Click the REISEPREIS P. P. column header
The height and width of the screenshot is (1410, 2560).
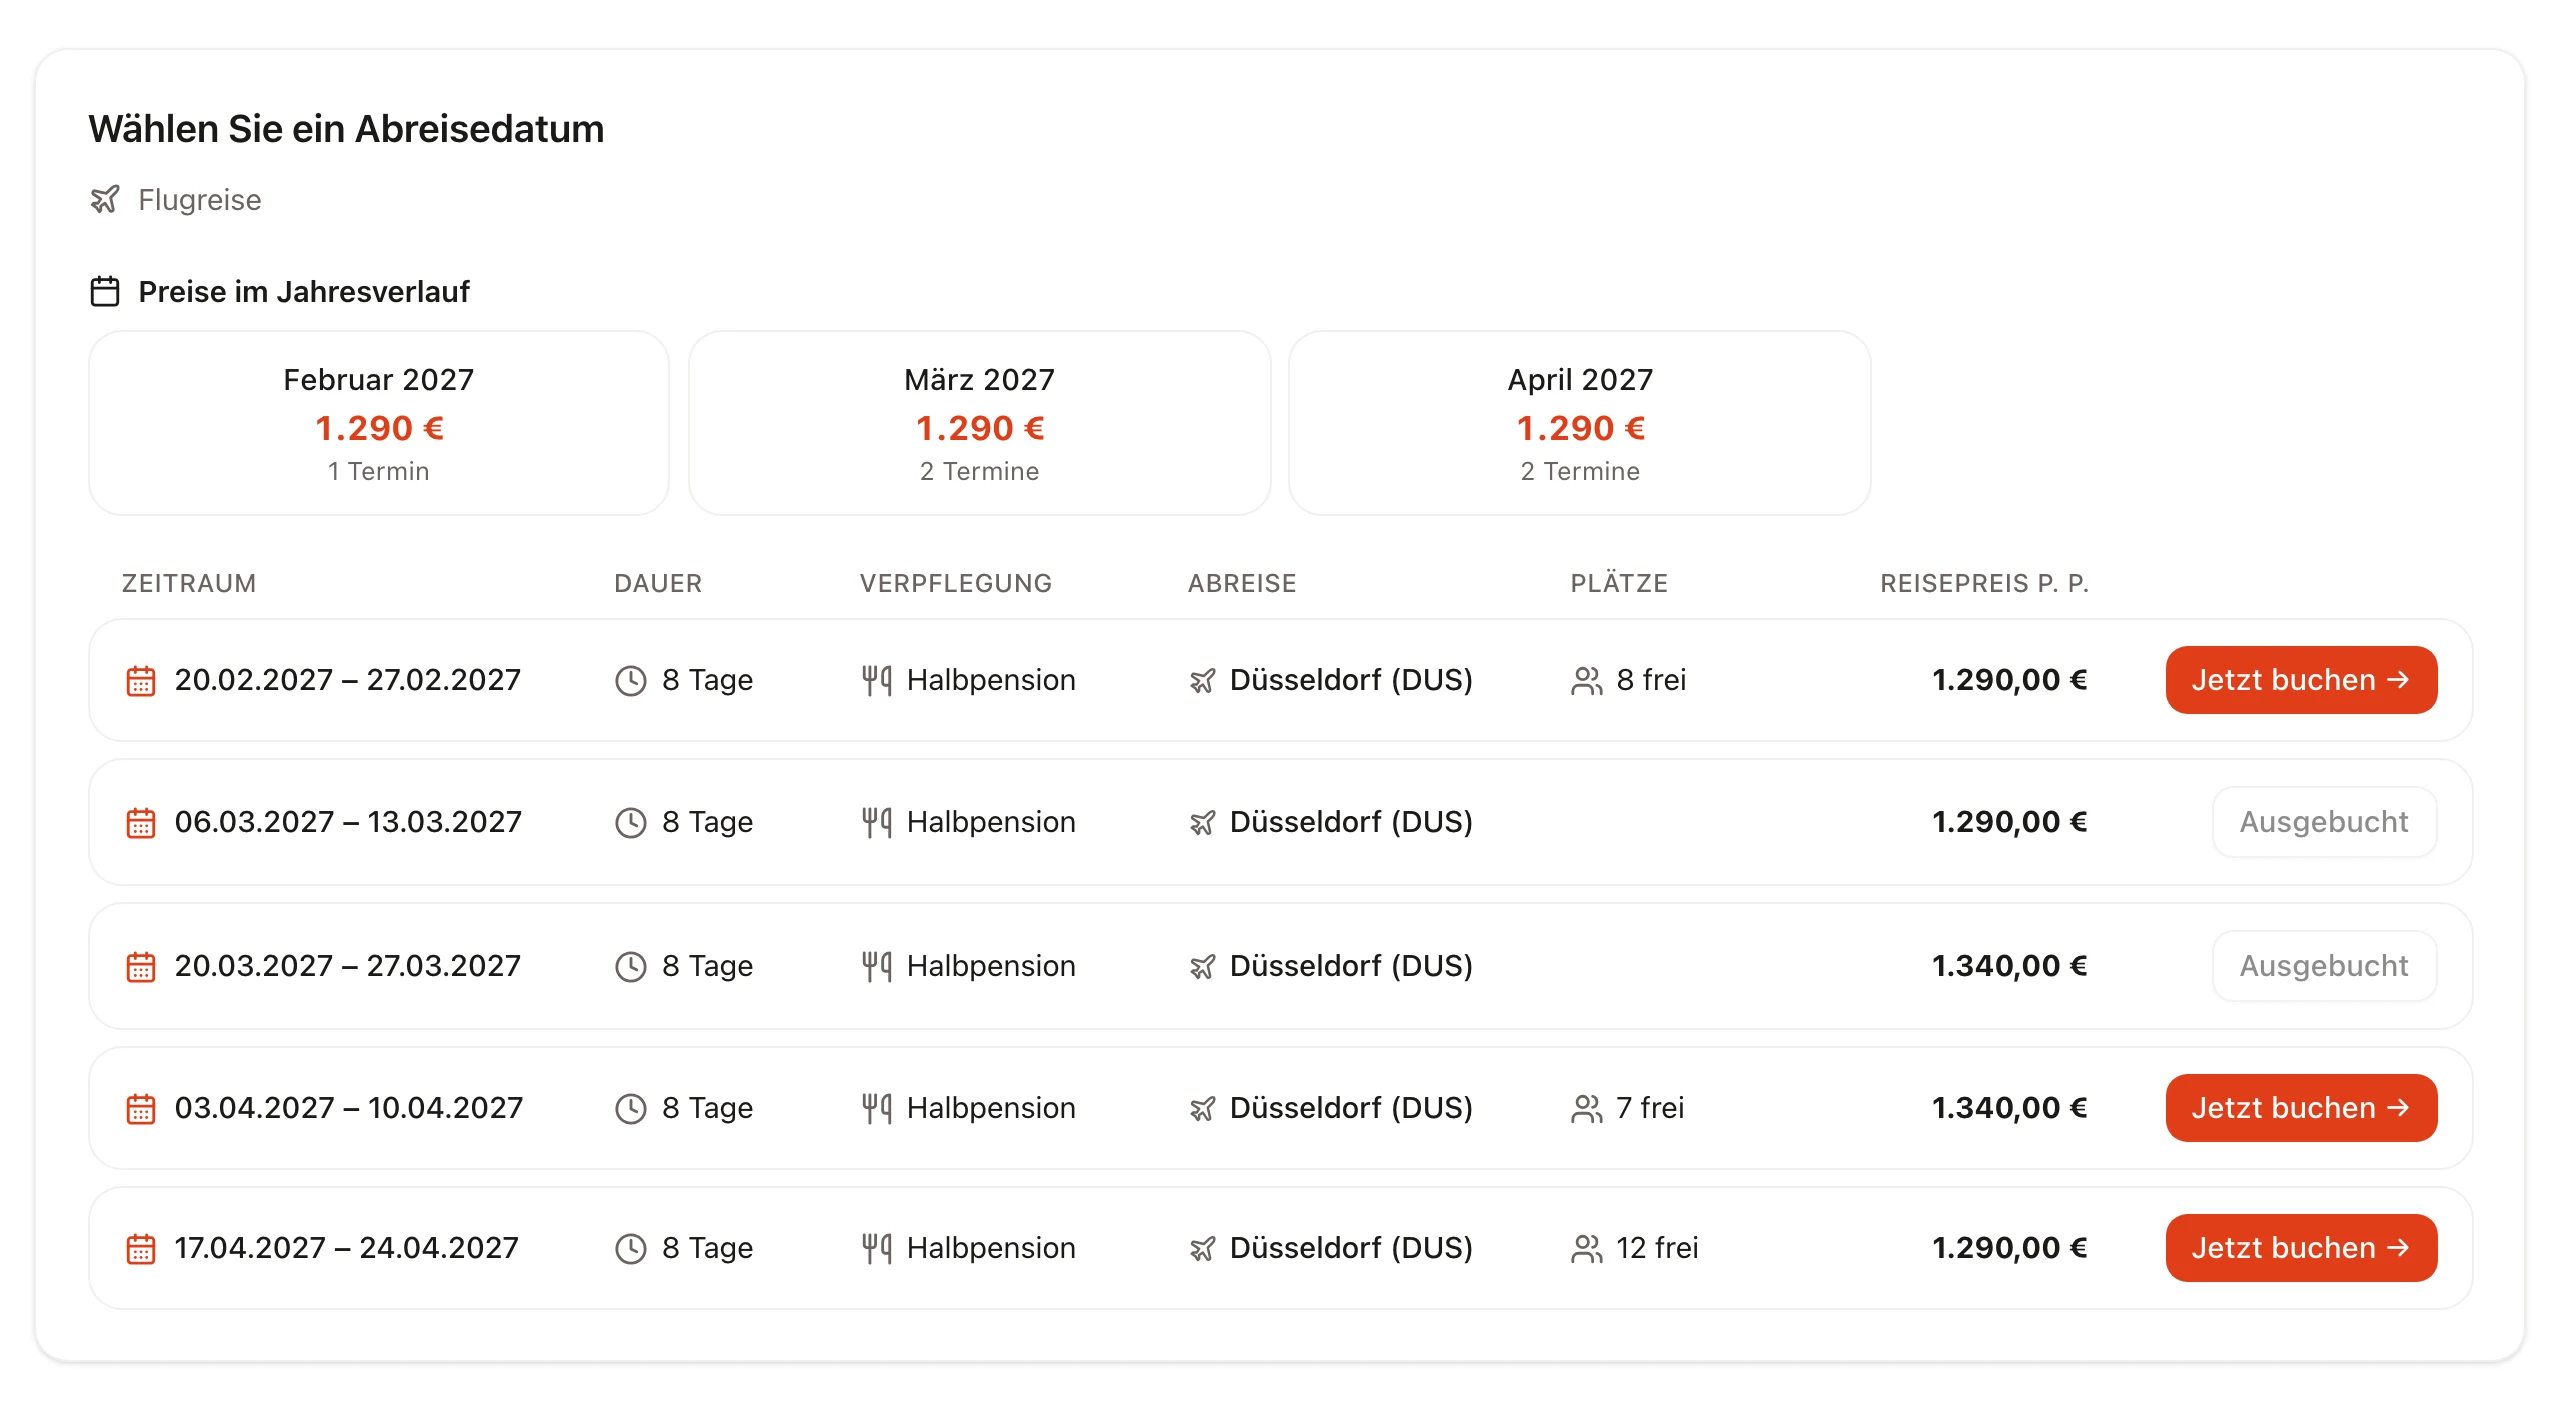coord(1984,583)
